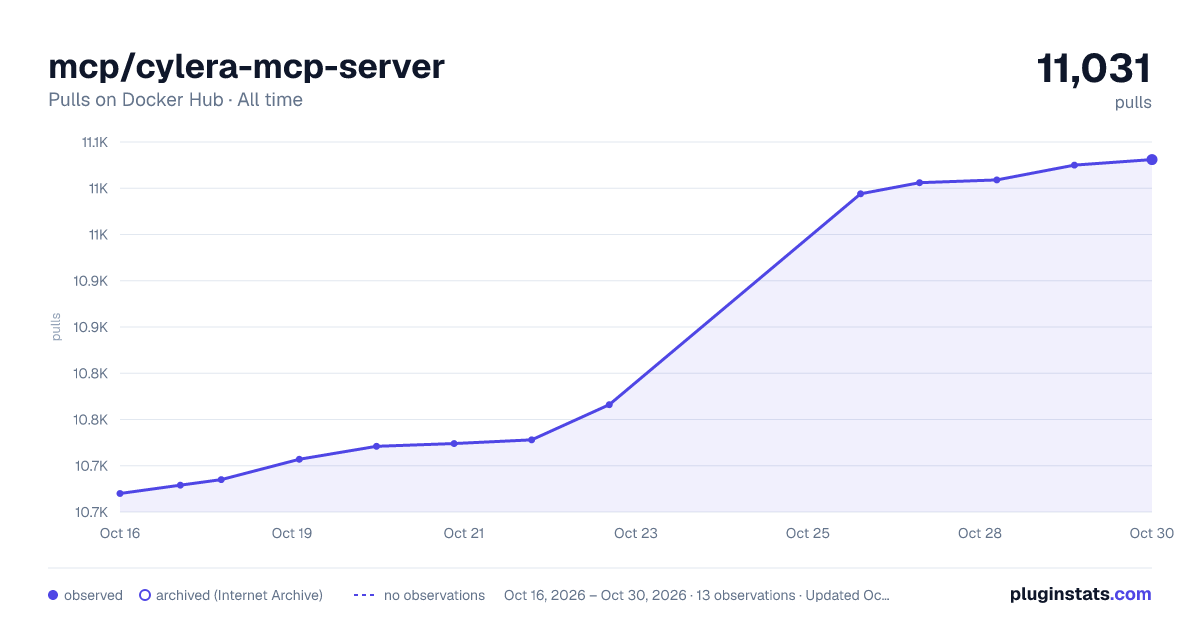Click the Oct 16 x-axis label

click(120, 533)
